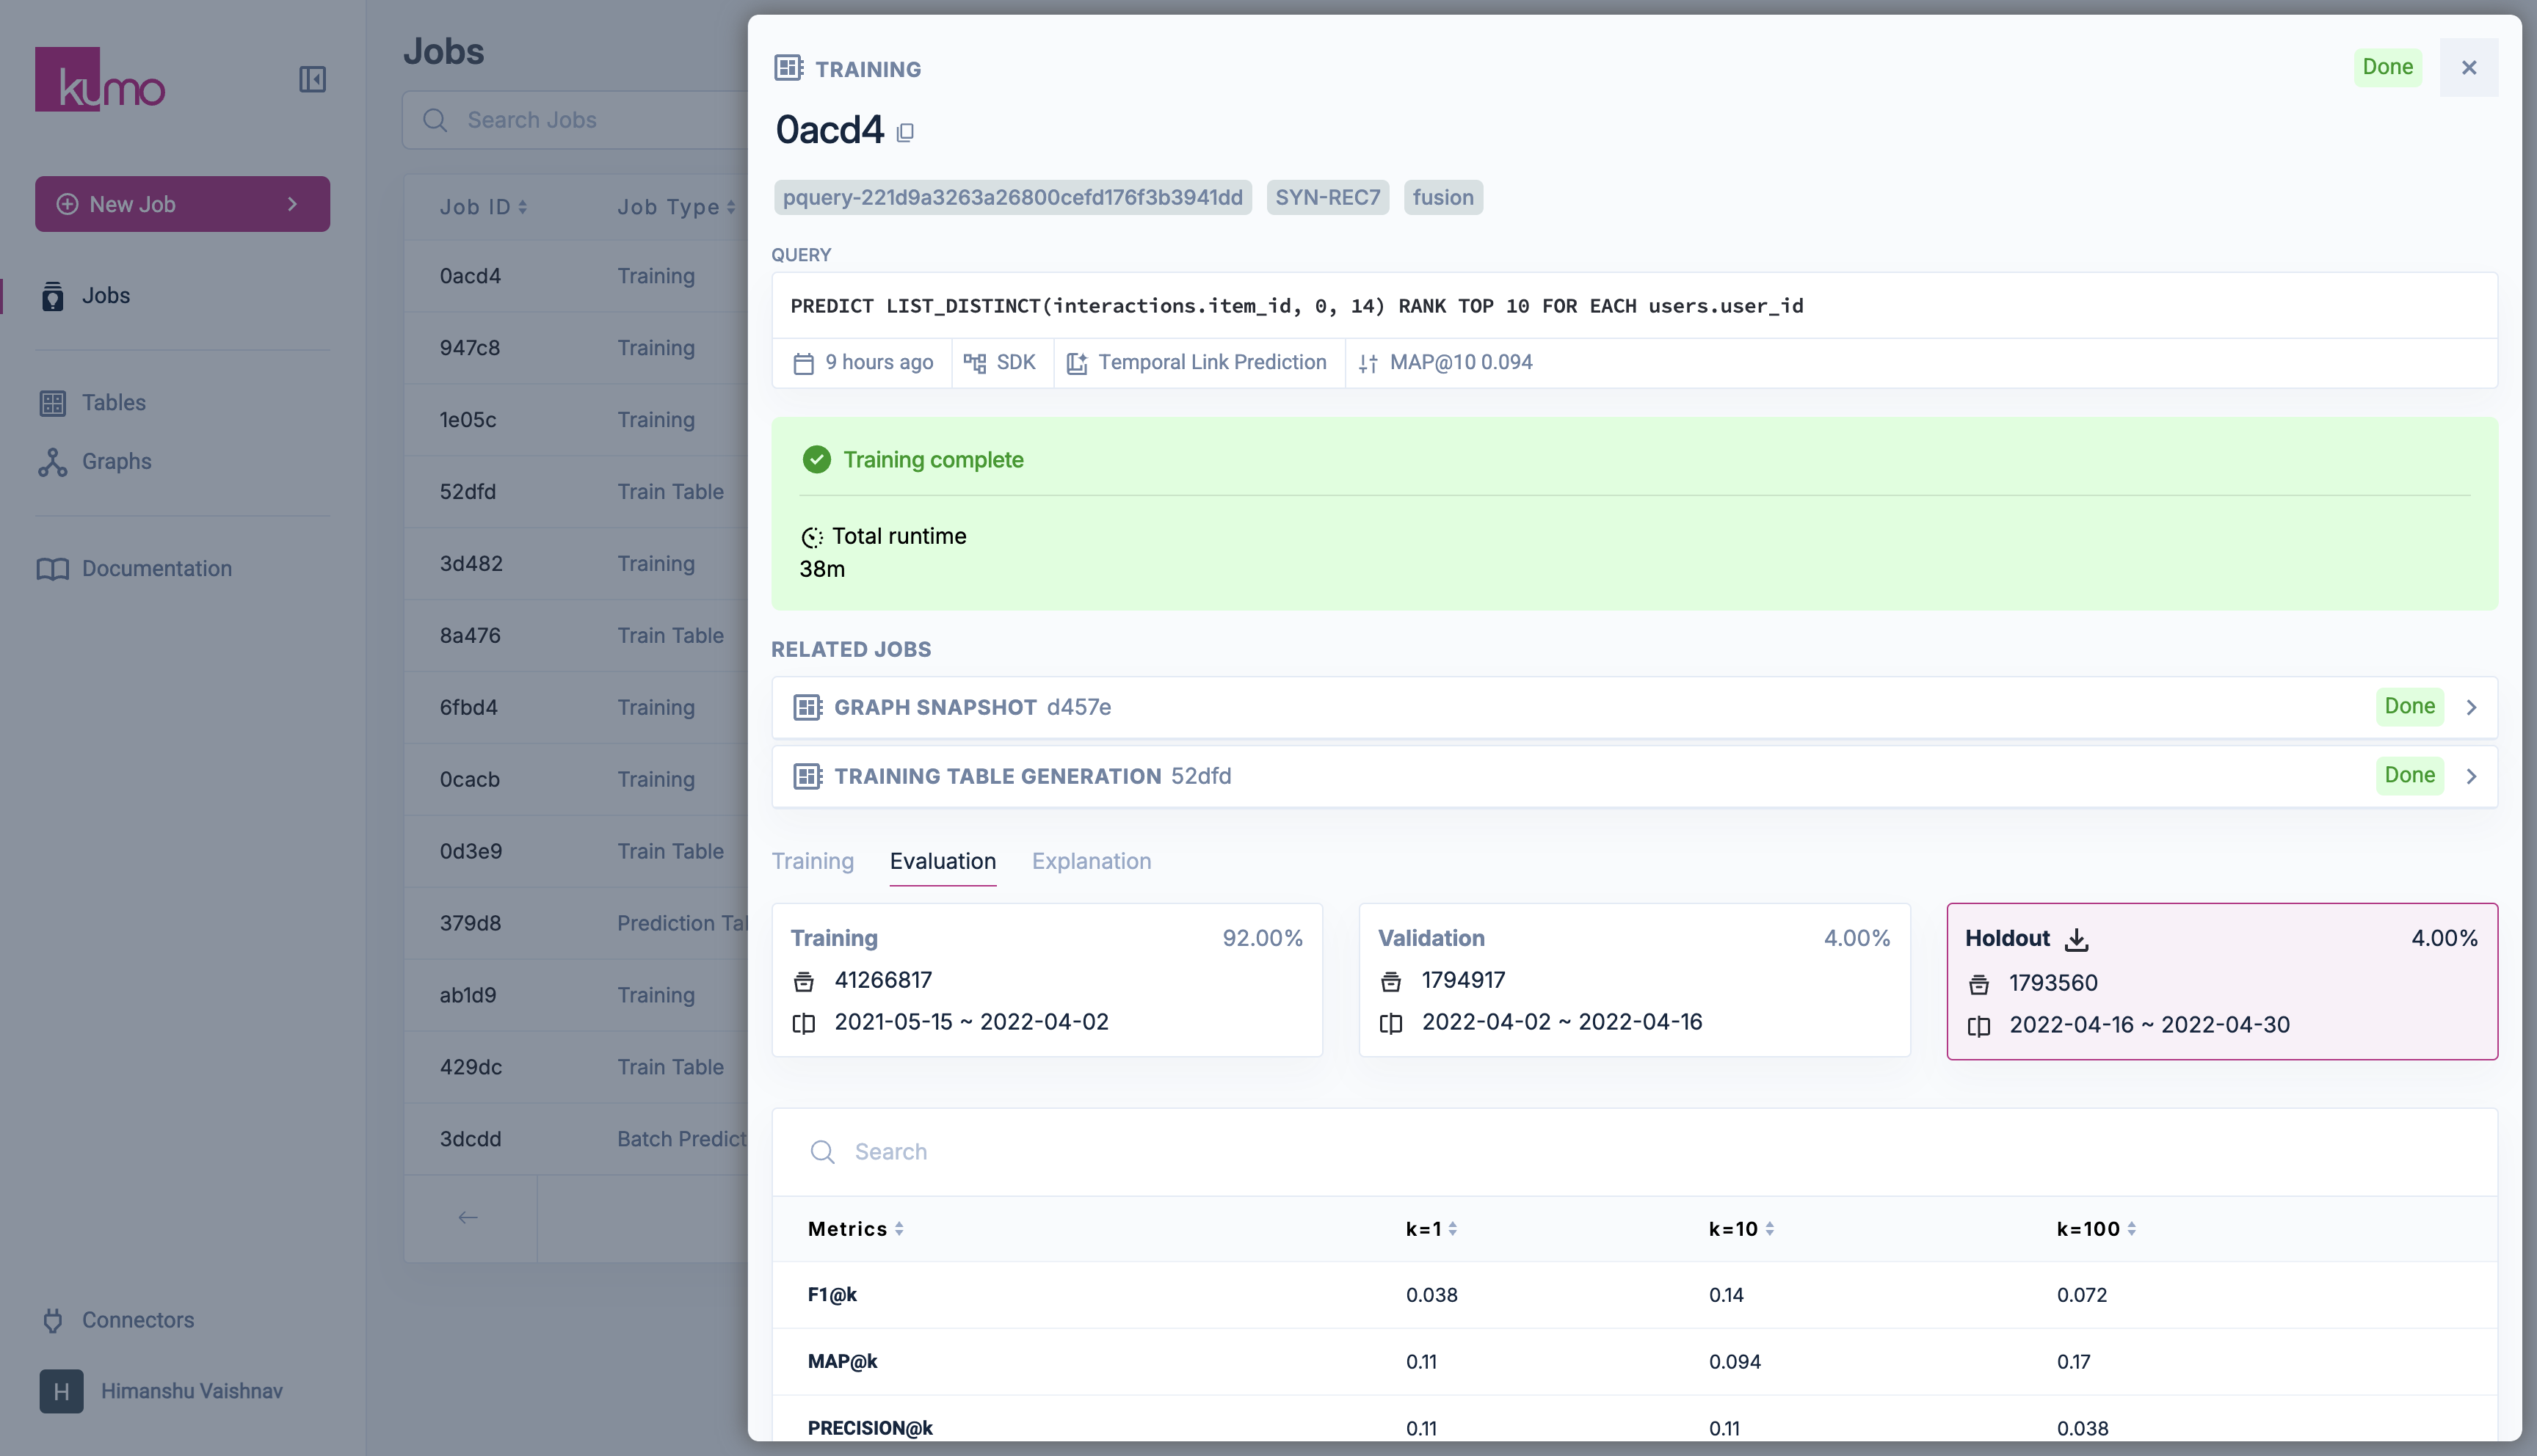The image size is (2537, 1456).
Task: Open Documentation in sidebar
Action: (156, 568)
